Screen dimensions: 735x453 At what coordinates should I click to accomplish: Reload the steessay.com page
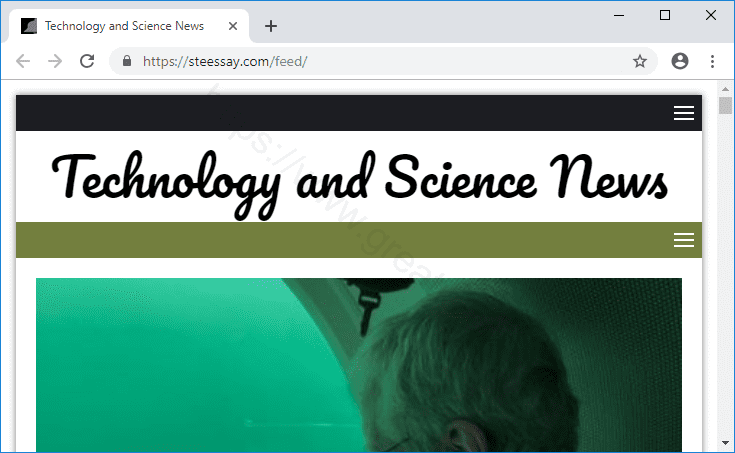[x=87, y=61]
